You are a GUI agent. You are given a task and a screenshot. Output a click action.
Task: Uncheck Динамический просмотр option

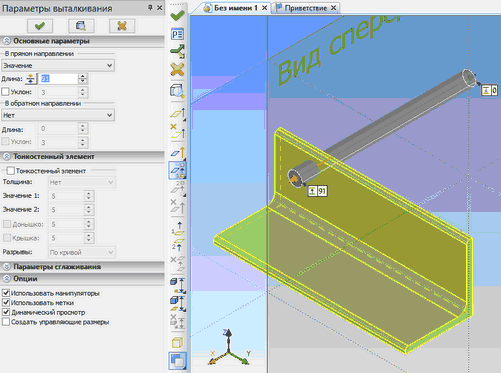click(6, 312)
